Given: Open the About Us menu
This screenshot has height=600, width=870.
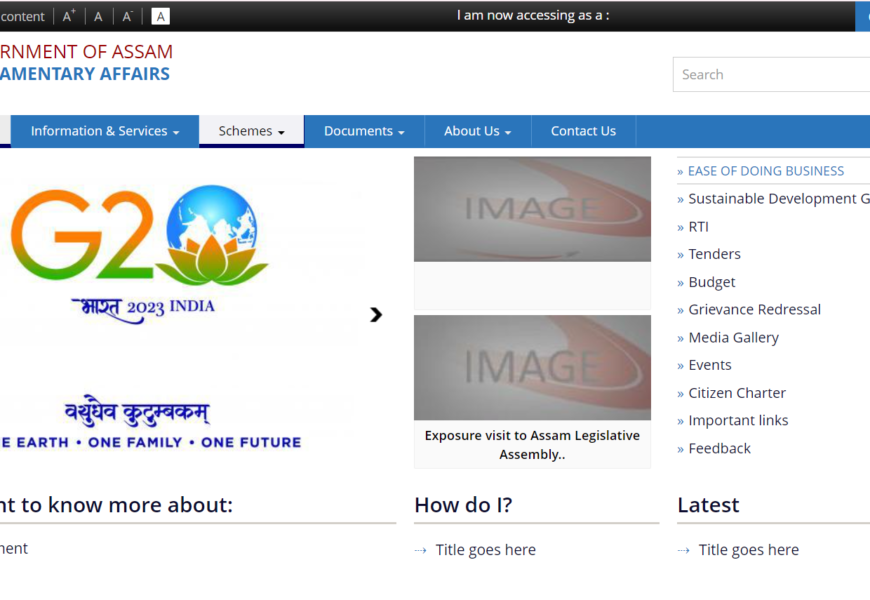Looking at the screenshot, I should 477,131.
